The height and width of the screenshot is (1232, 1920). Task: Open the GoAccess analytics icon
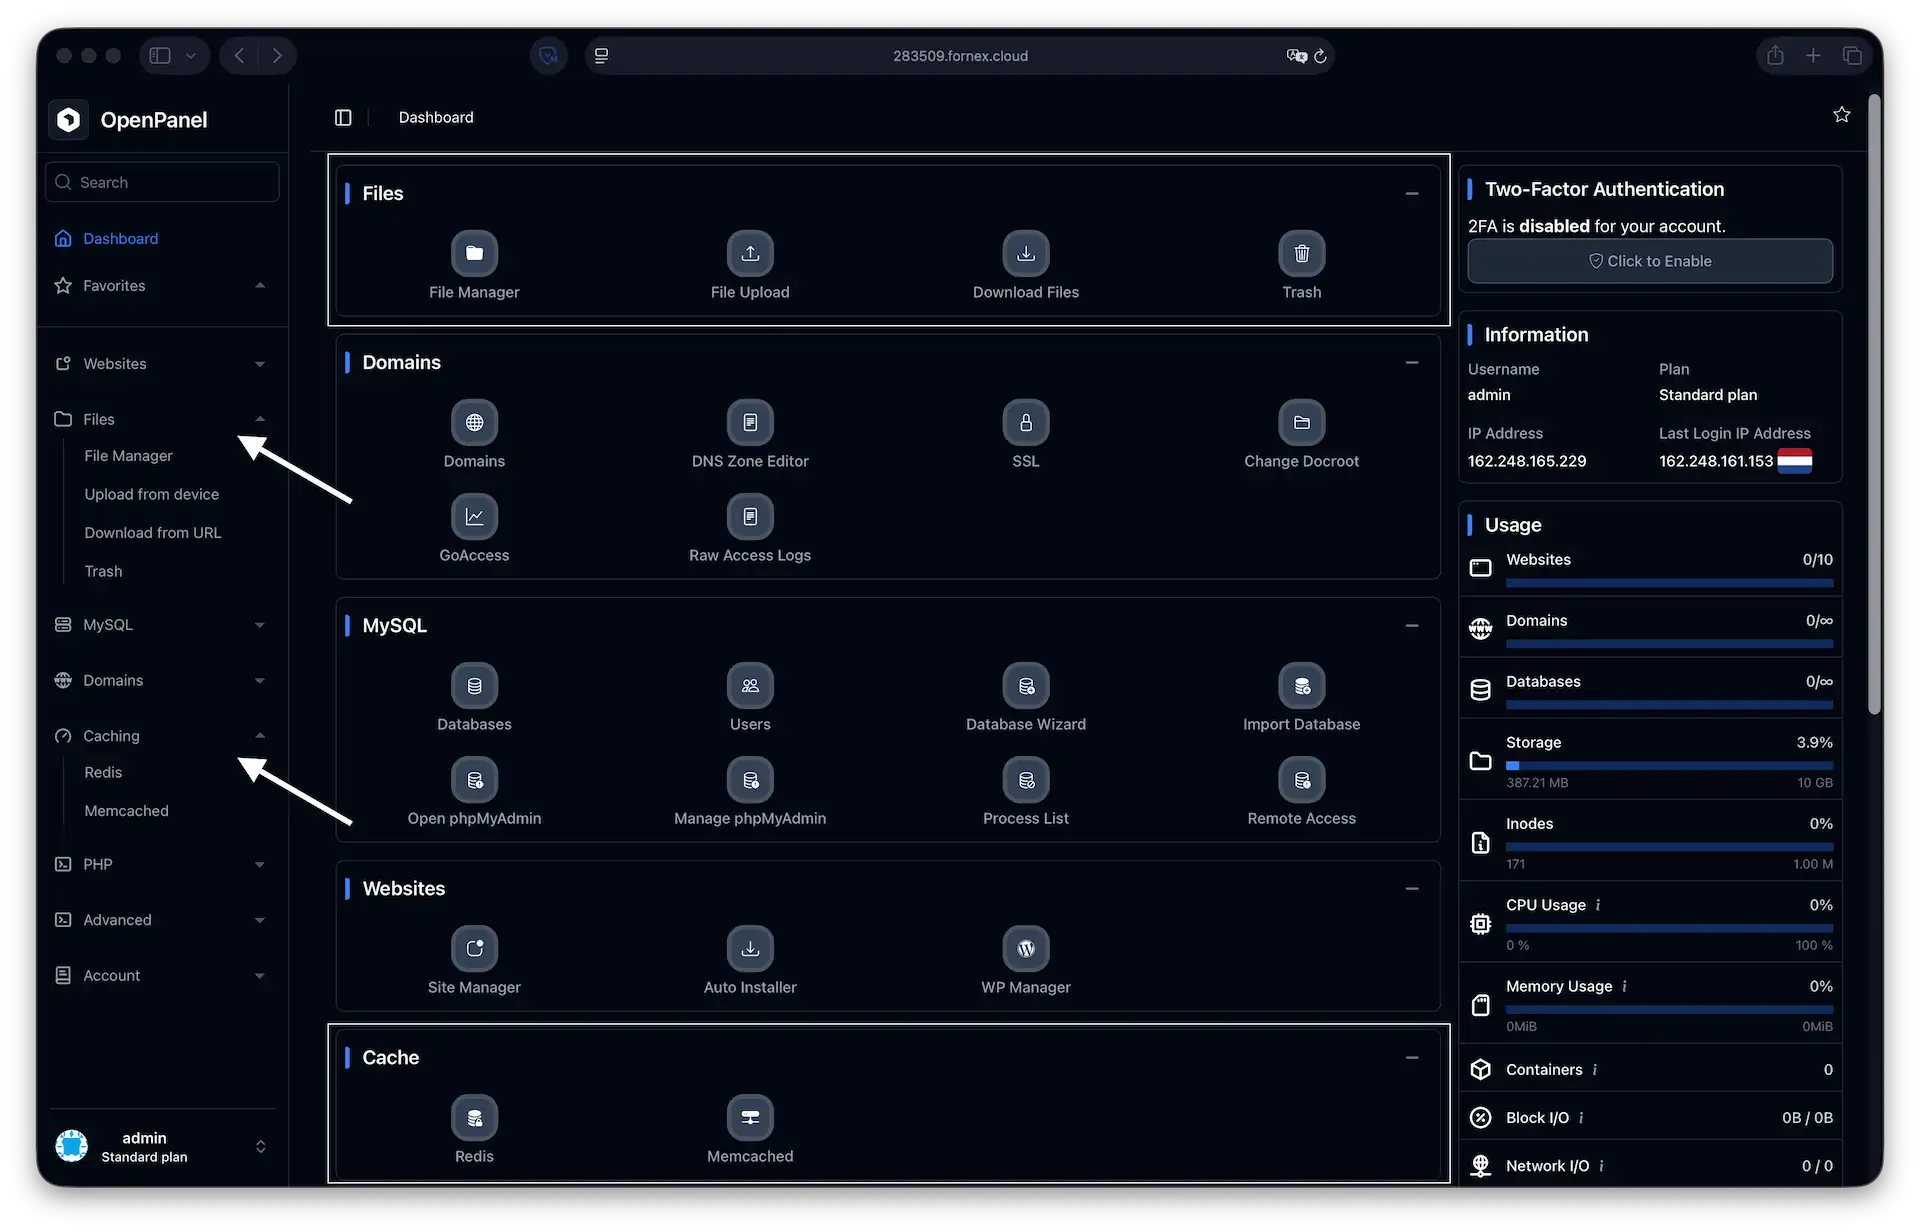coord(474,516)
